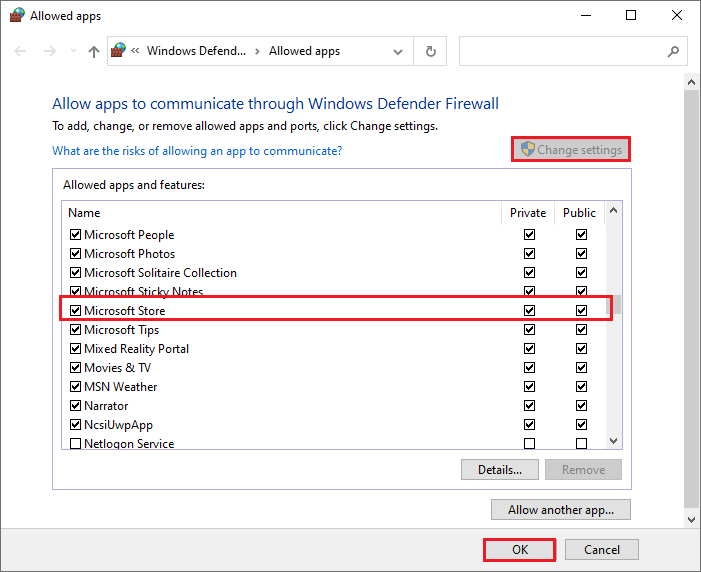Select the Narrator row text

pyautogui.click(x=106, y=406)
